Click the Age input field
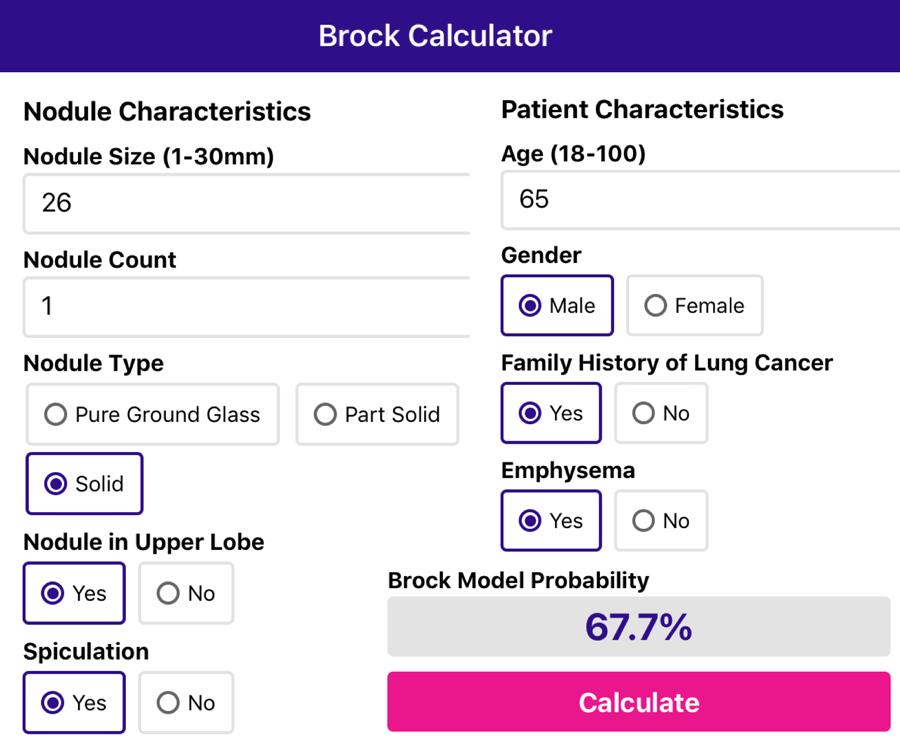 click(700, 199)
